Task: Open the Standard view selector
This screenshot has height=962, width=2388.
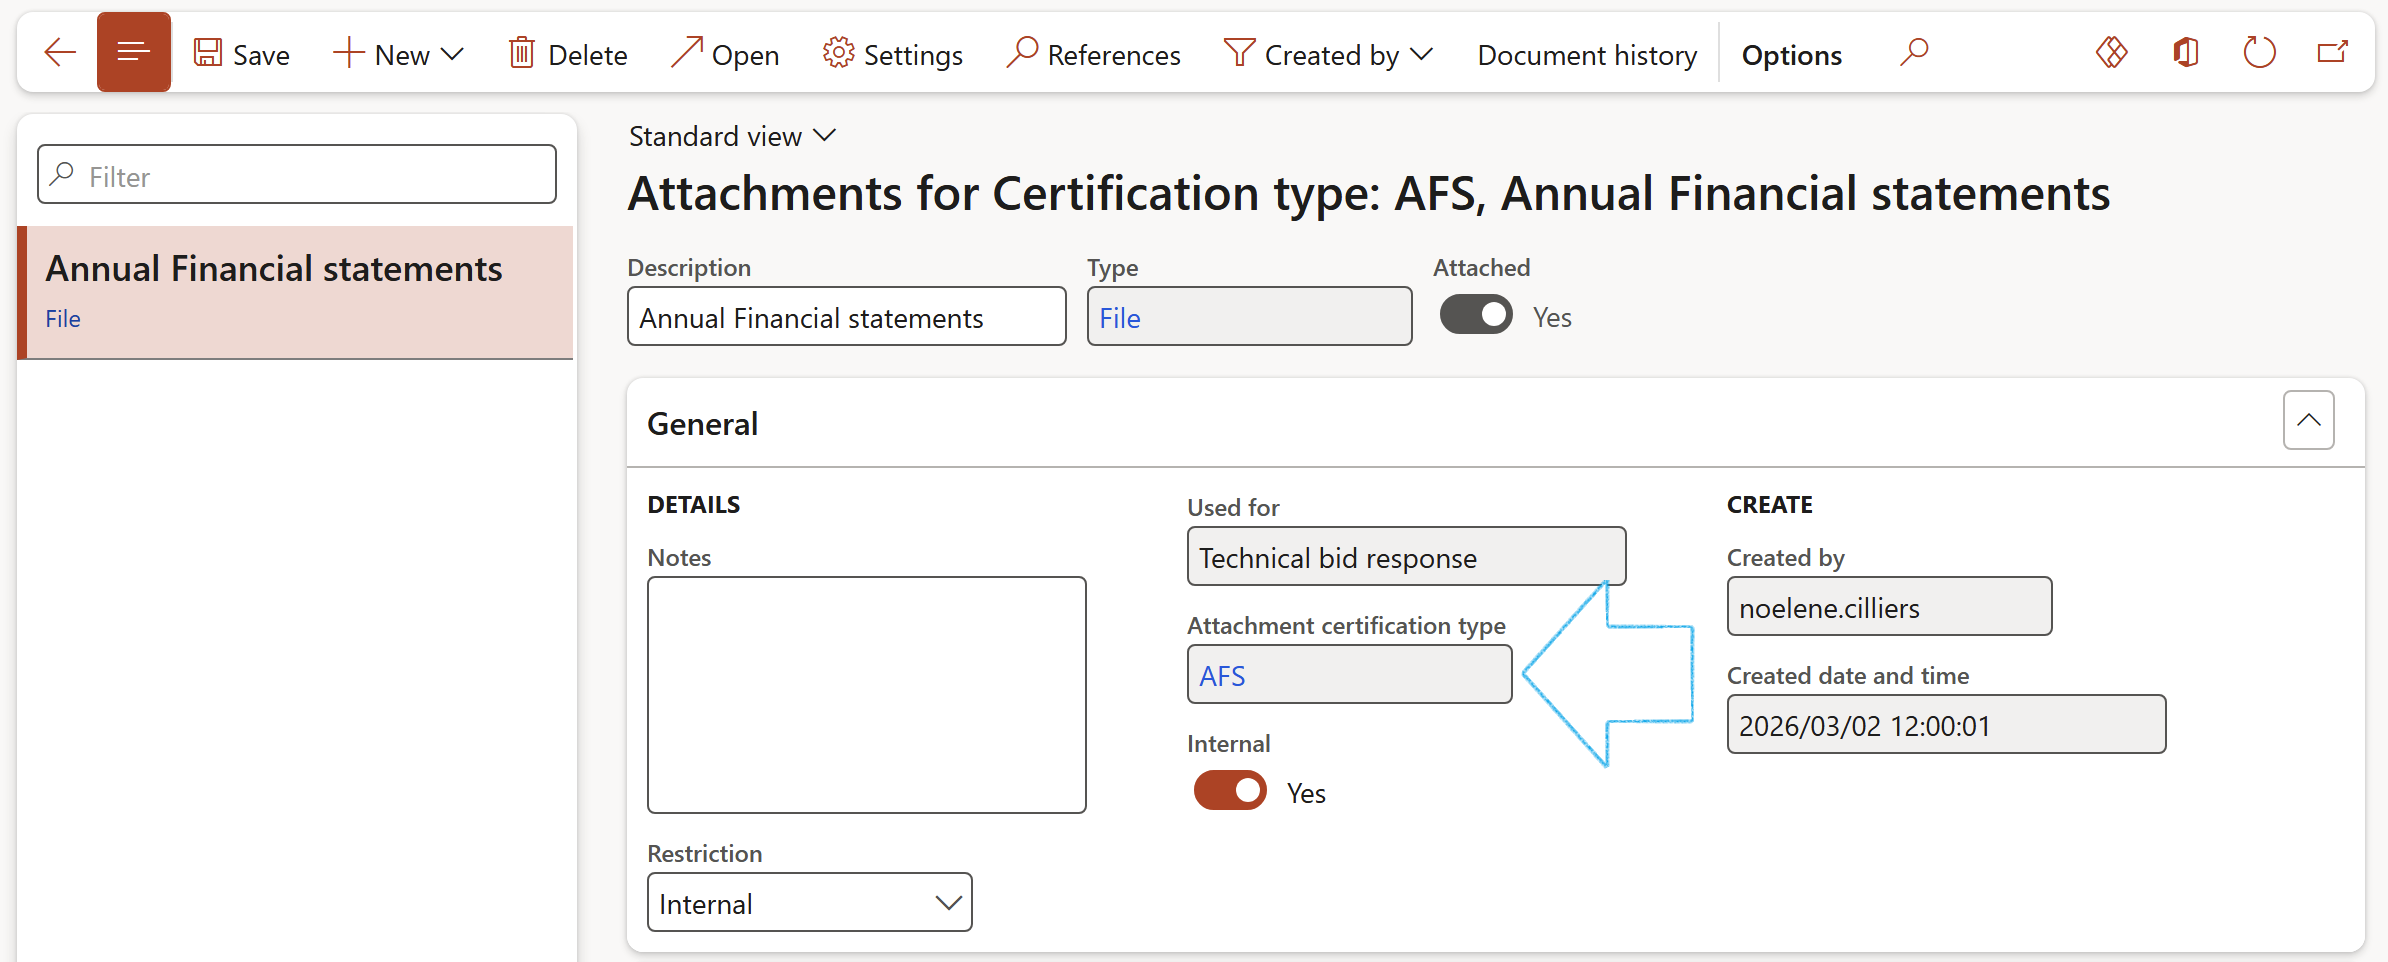Action: coord(731,136)
